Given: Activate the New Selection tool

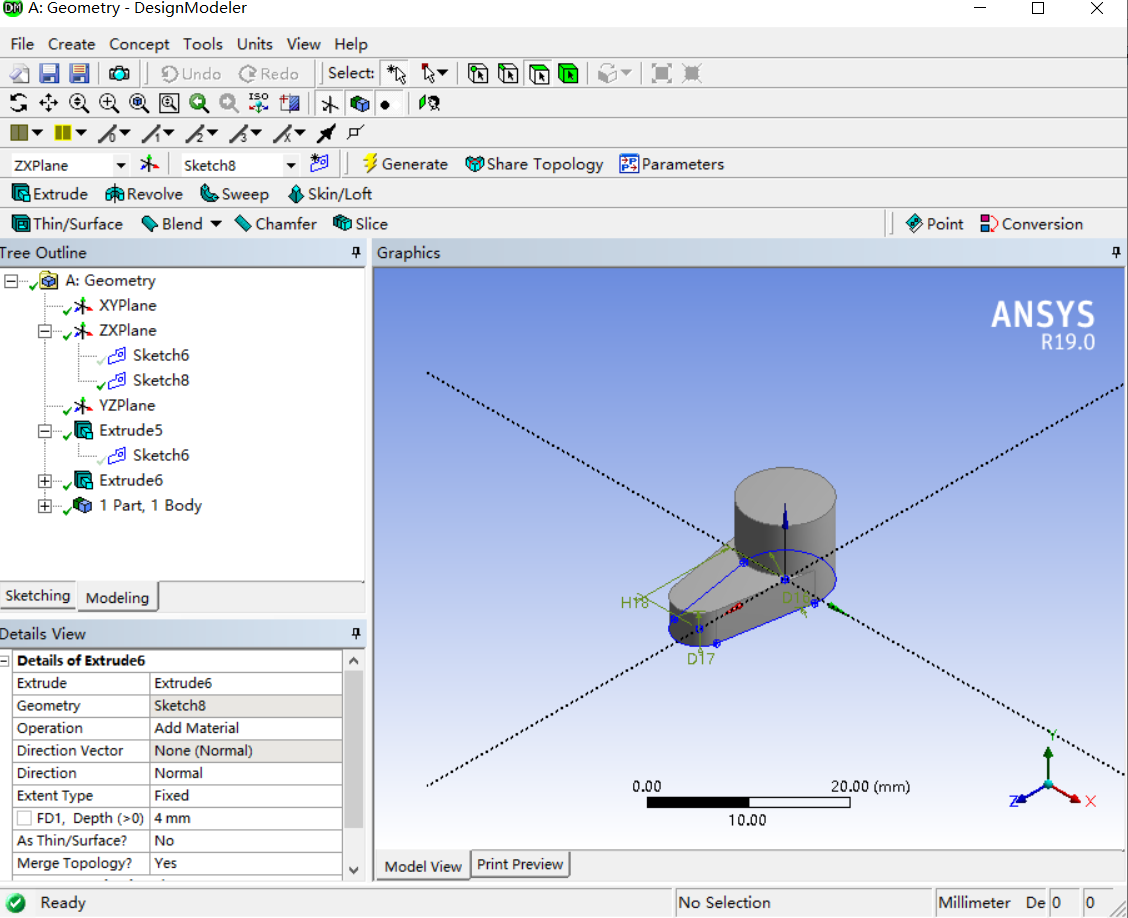Looking at the screenshot, I should 396,73.
